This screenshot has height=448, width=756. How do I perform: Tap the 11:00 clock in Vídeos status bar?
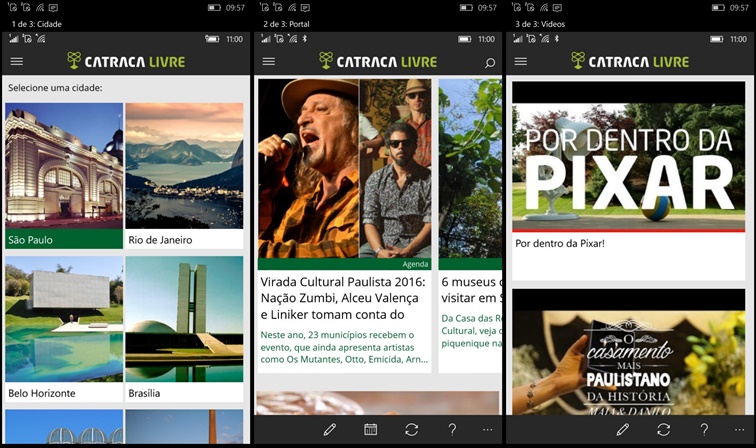(x=738, y=39)
